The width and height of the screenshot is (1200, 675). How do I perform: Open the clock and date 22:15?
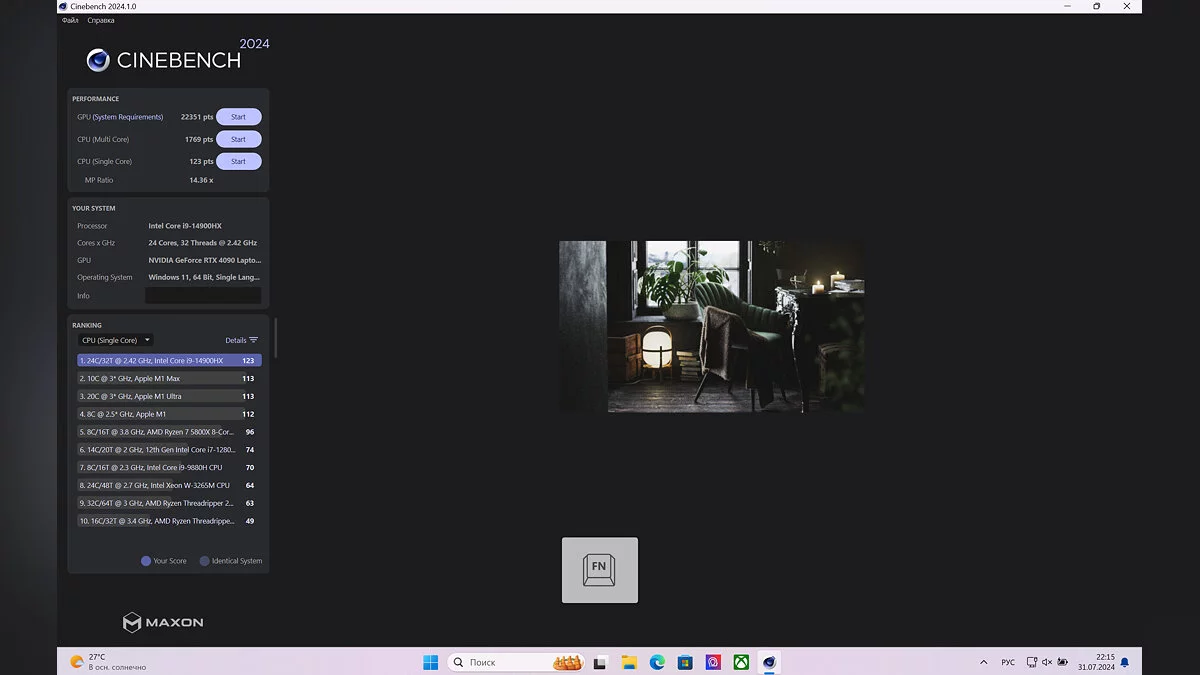click(x=1096, y=662)
